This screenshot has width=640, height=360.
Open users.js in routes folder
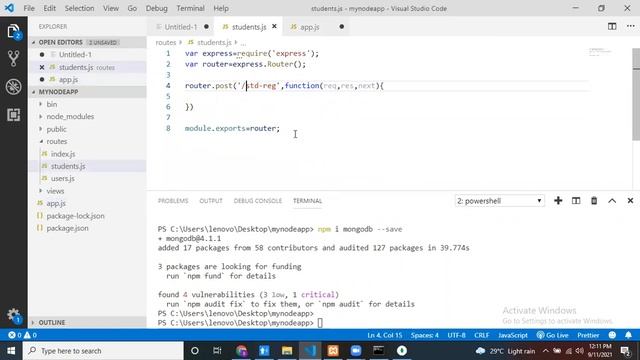[x=62, y=179]
